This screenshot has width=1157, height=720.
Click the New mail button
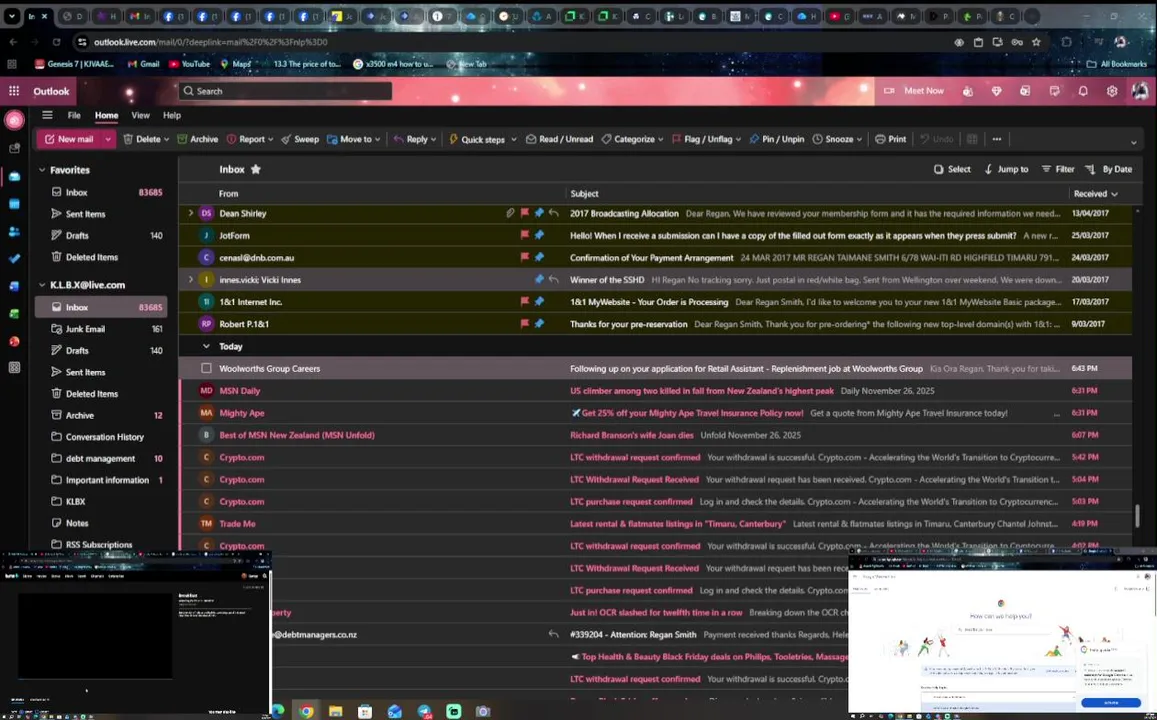[69, 139]
